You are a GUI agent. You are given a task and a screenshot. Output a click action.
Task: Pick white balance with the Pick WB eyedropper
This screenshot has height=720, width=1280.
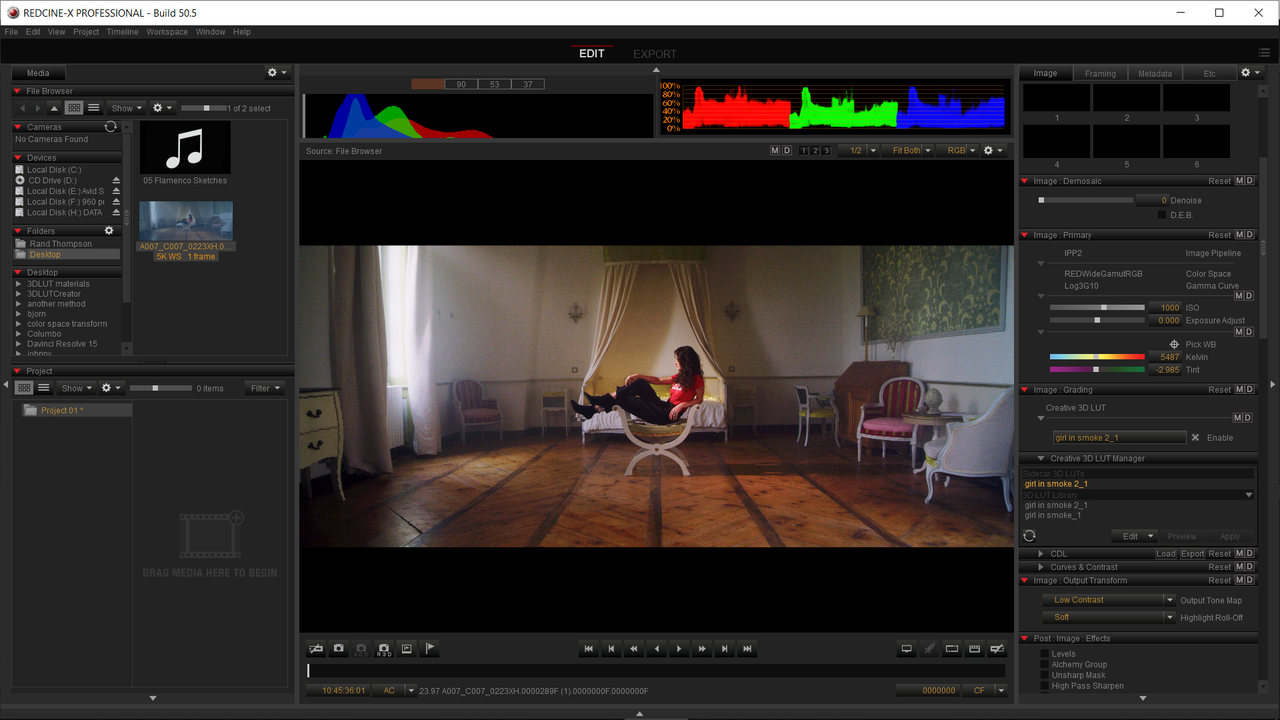tap(1174, 344)
